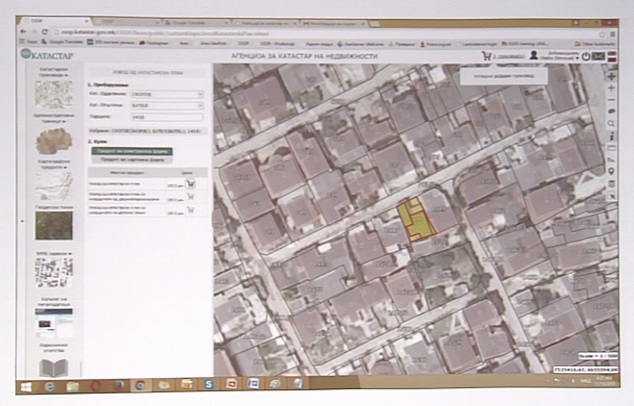This screenshot has height=406, width=634.
Task: Click the map zoom in plus tool
Action: click(611, 88)
